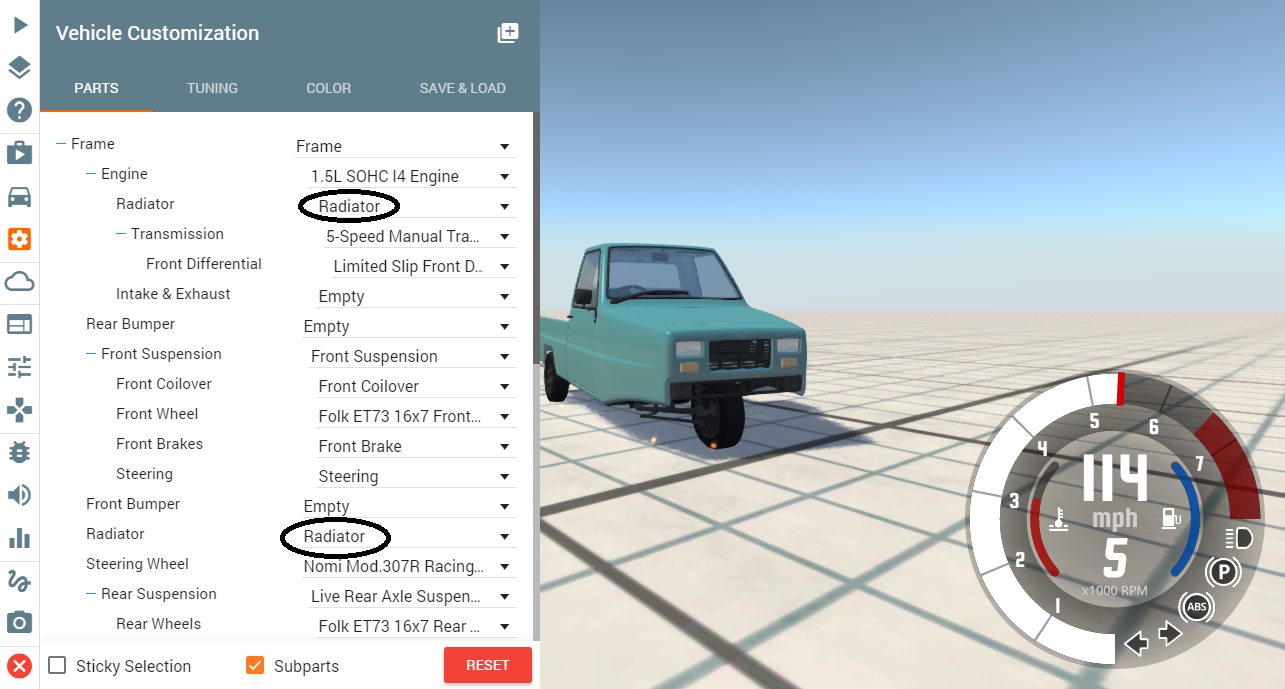Uncheck the Subparts checkbox
This screenshot has width=1285, height=689.
click(x=255, y=665)
